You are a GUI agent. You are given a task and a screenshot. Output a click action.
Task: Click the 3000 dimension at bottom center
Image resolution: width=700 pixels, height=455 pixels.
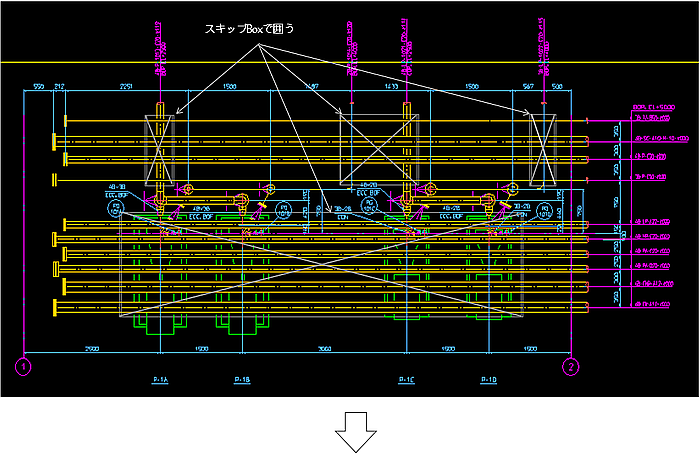[324, 350]
